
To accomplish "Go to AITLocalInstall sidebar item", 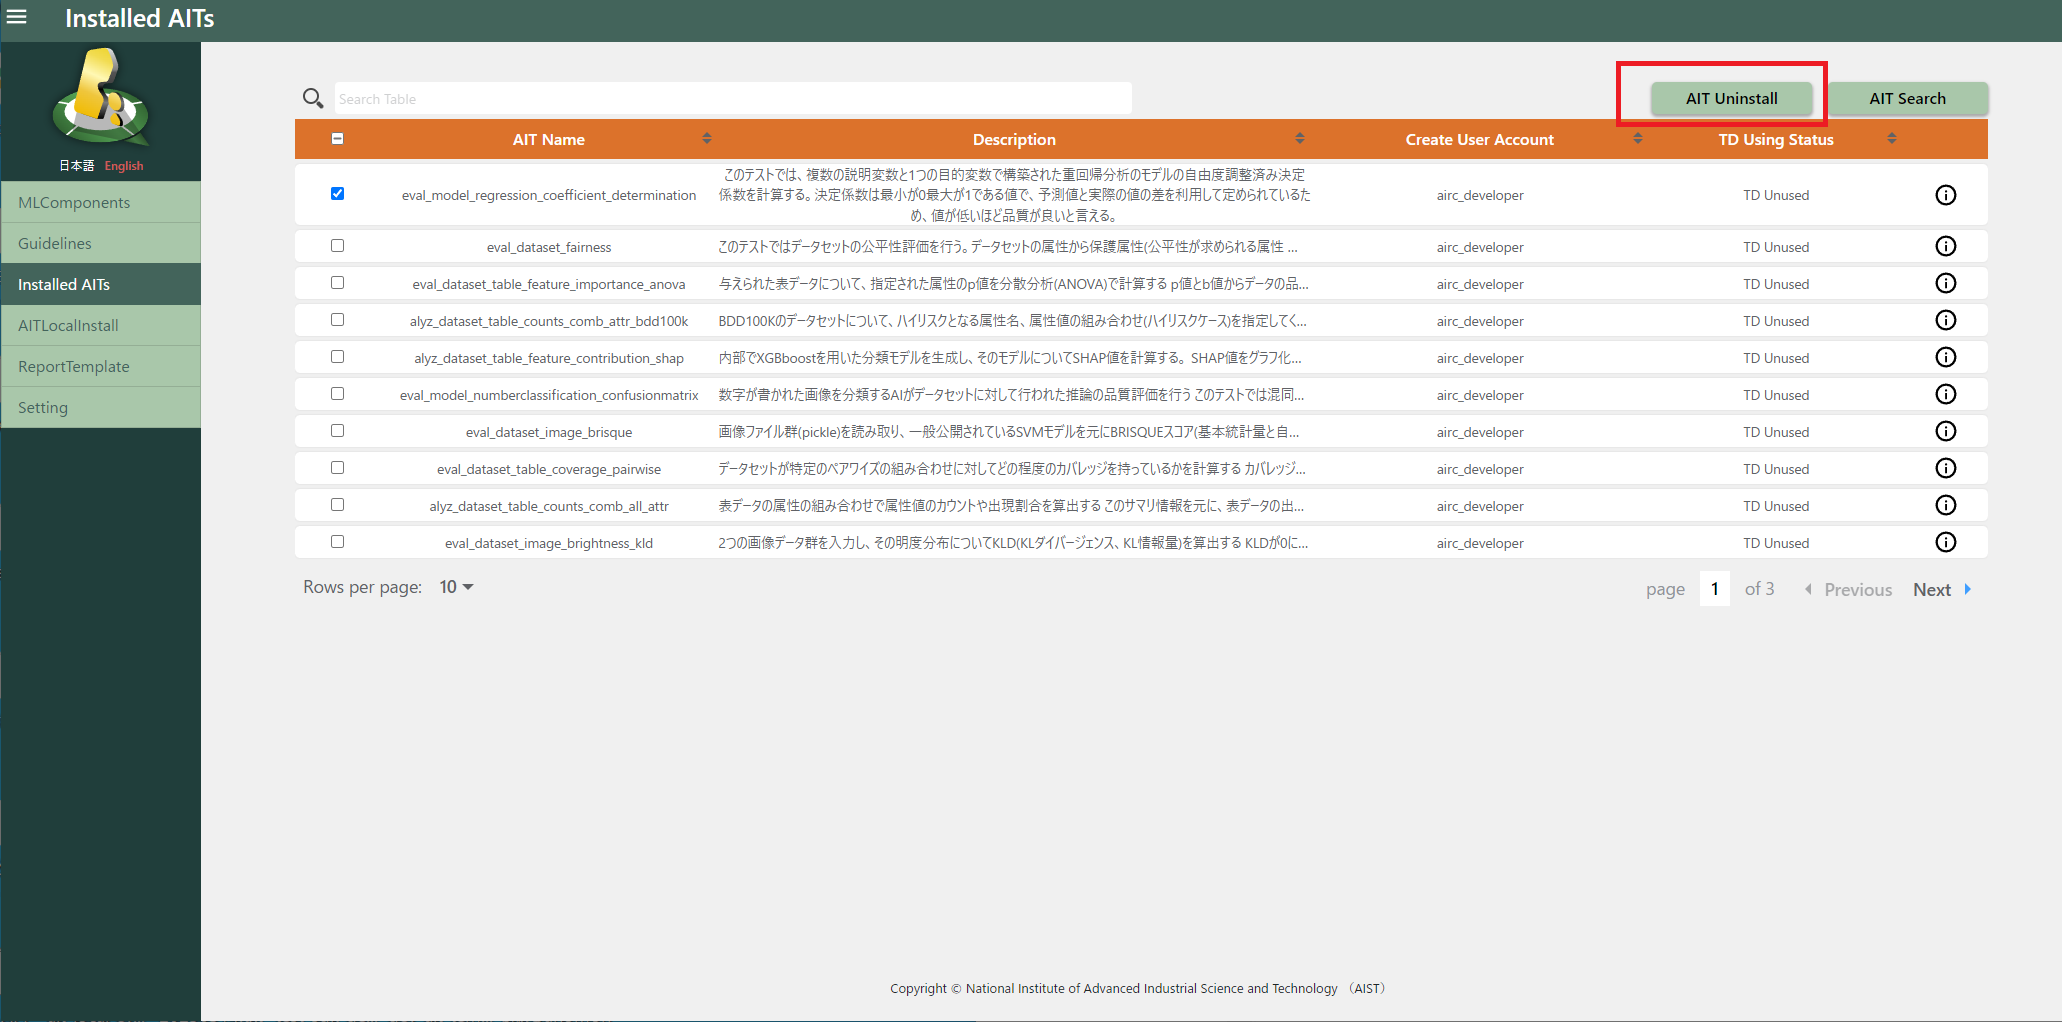I will click(x=68, y=325).
